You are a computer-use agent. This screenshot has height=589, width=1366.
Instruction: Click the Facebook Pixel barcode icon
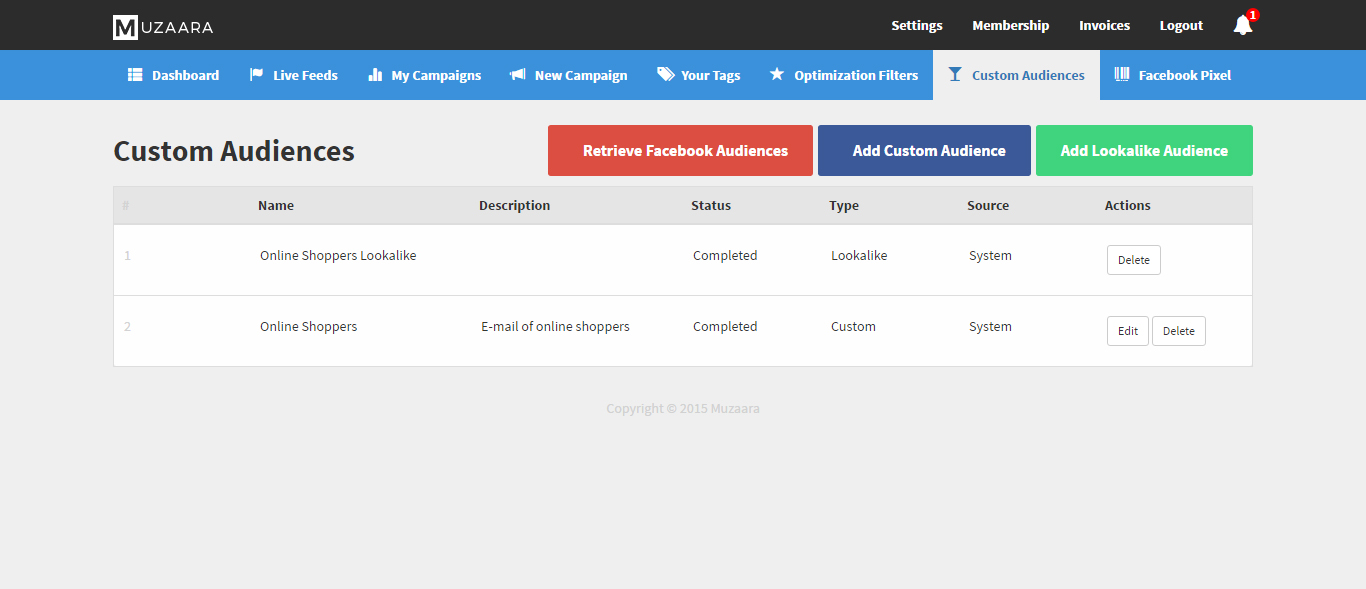coord(1122,75)
